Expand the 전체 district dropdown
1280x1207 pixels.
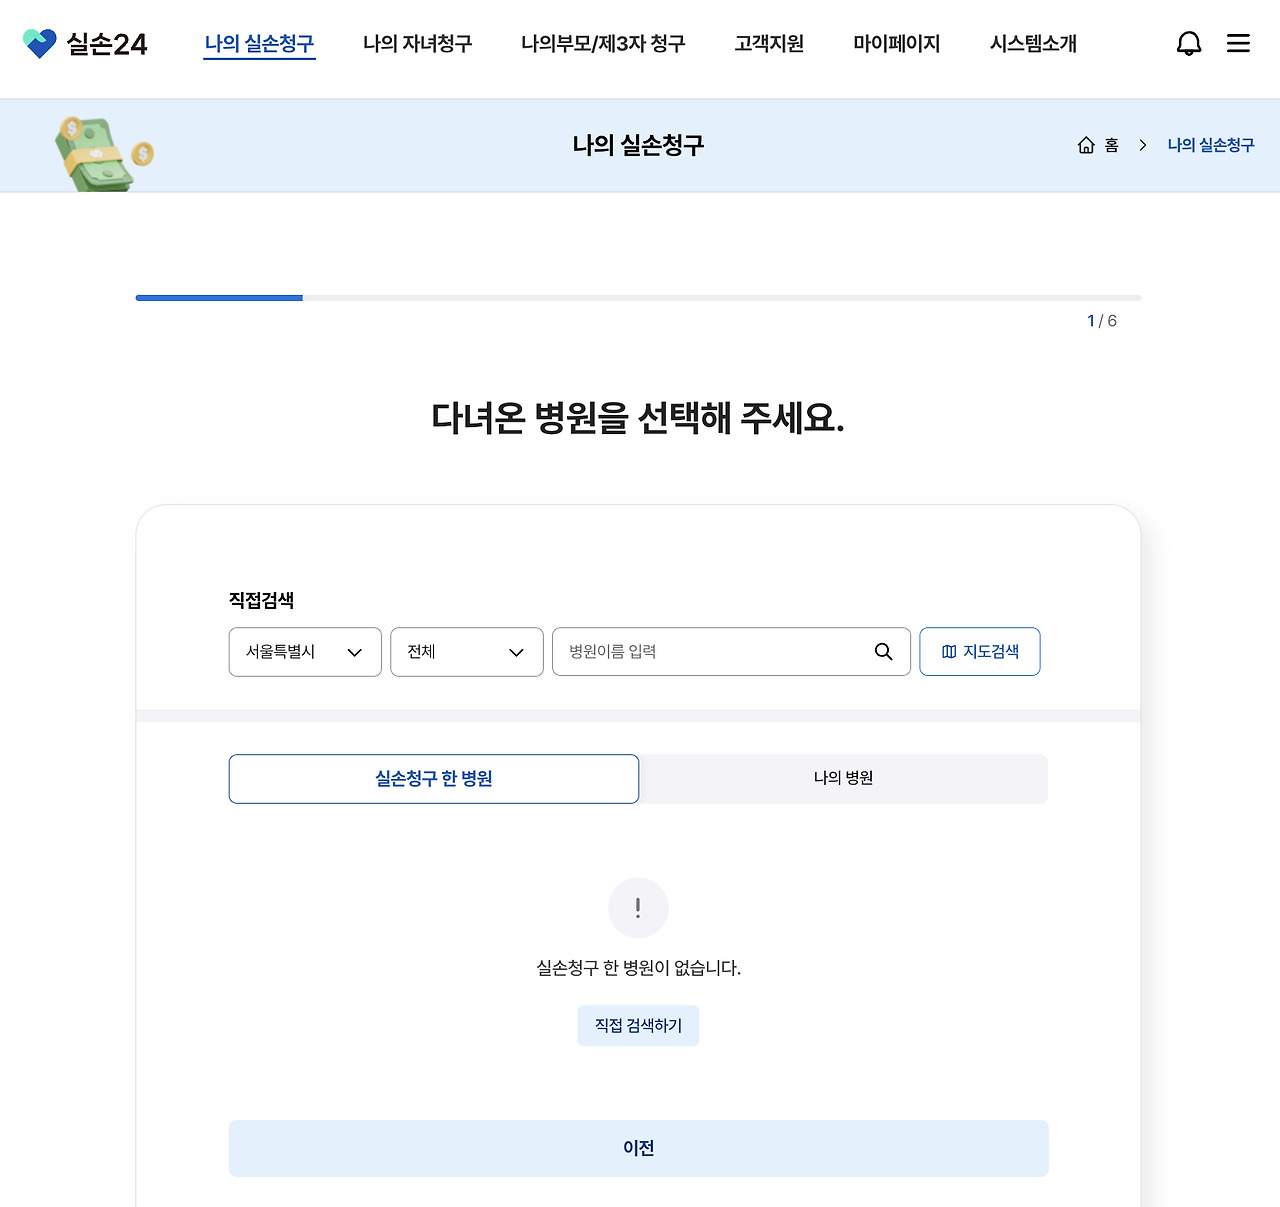click(466, 651)
